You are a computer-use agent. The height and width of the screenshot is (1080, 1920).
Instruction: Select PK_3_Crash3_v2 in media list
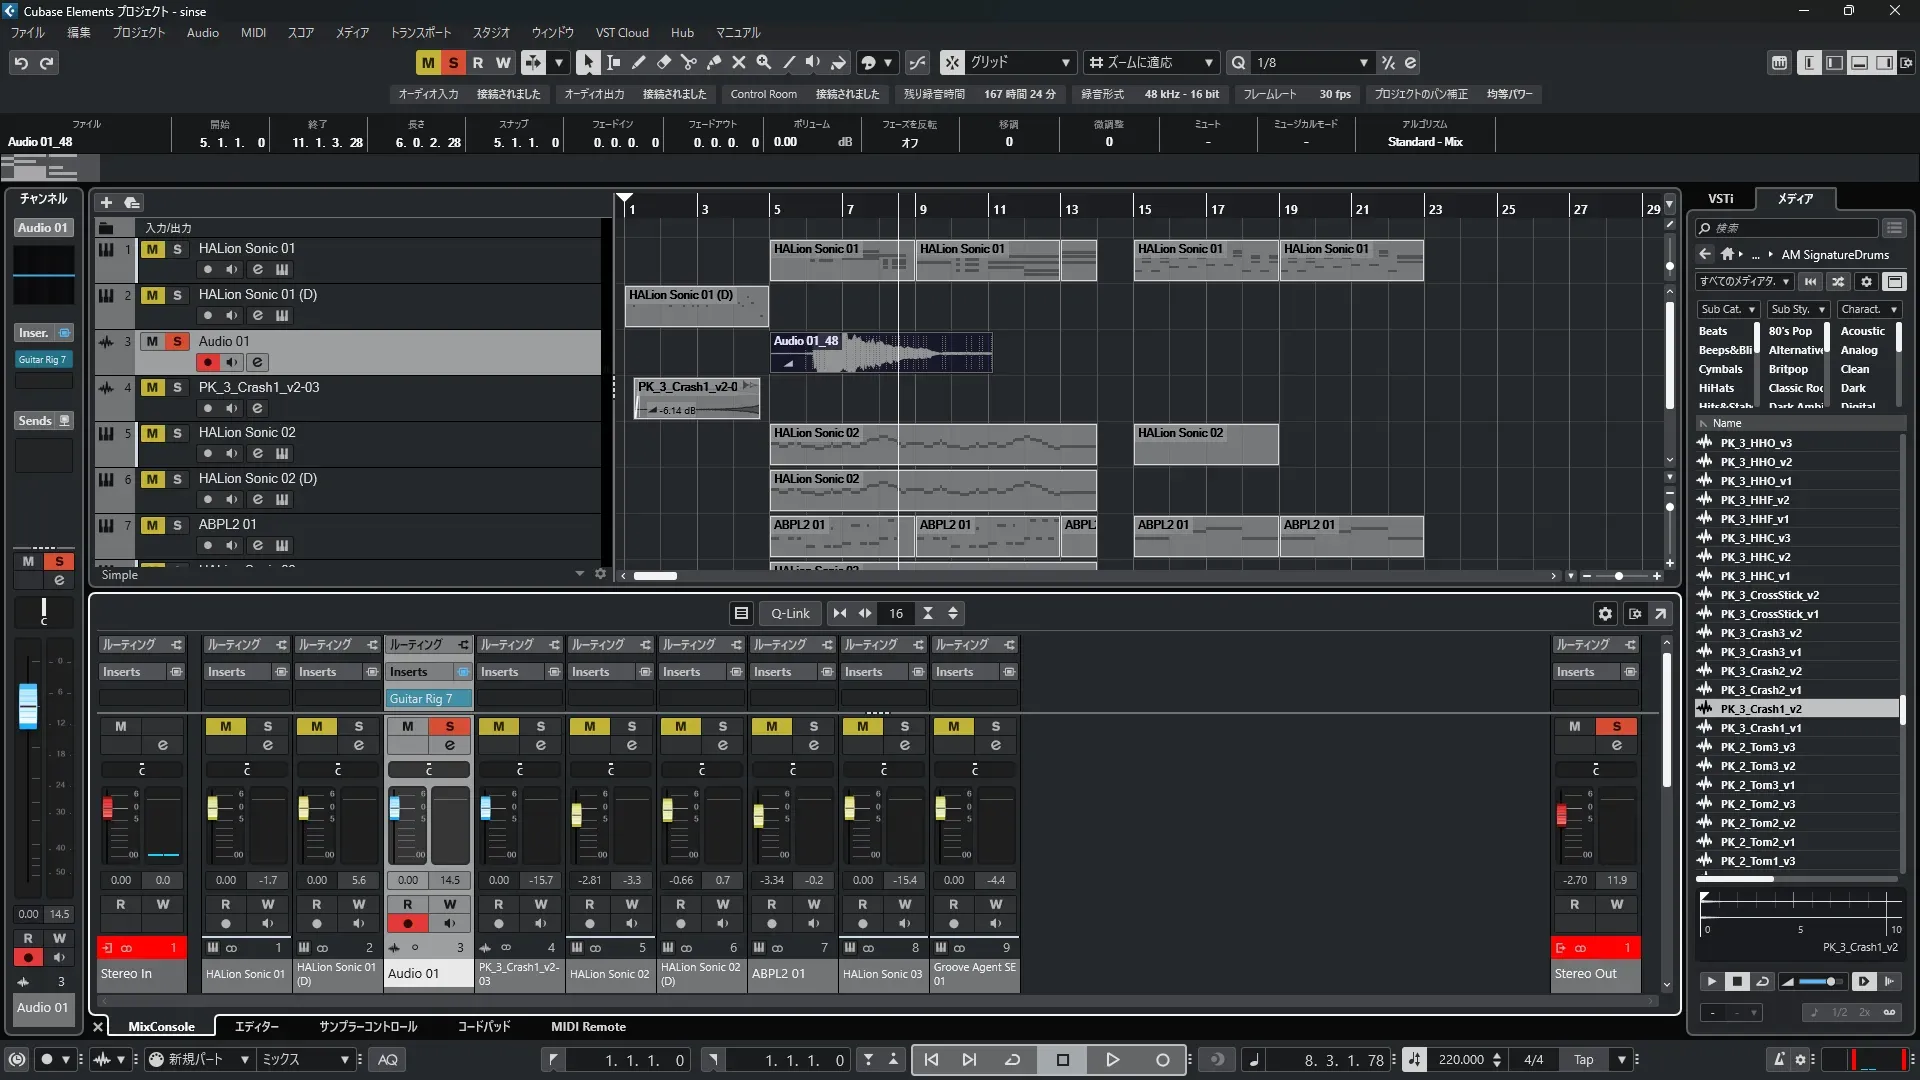1760,633
